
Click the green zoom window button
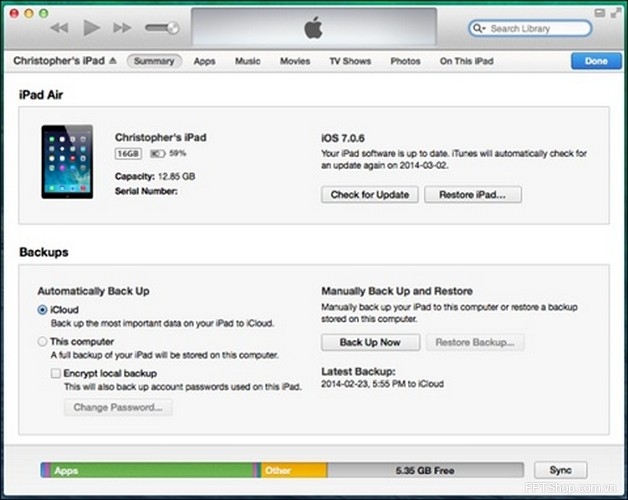coord(44,13)
